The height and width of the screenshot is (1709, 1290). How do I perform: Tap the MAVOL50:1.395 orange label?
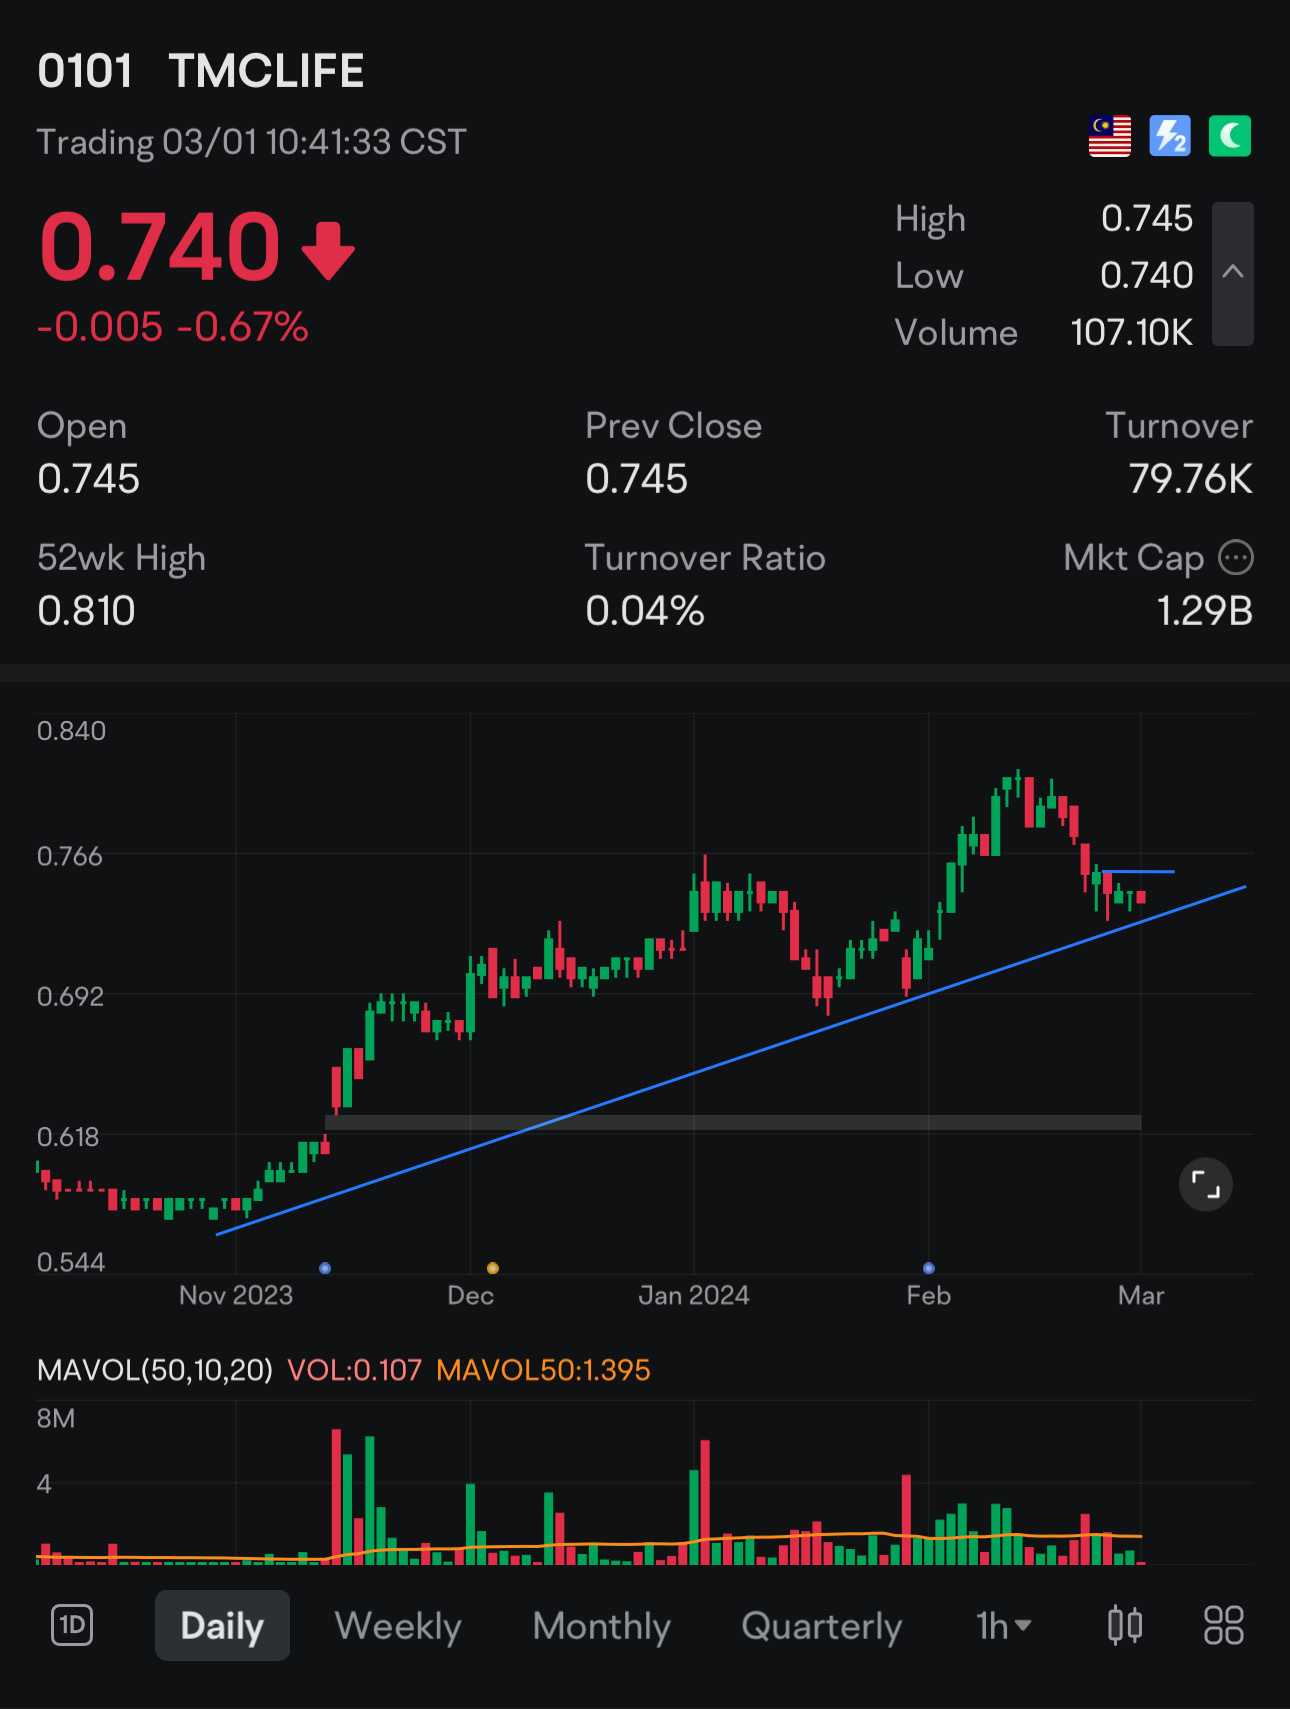coord(544,1370)
